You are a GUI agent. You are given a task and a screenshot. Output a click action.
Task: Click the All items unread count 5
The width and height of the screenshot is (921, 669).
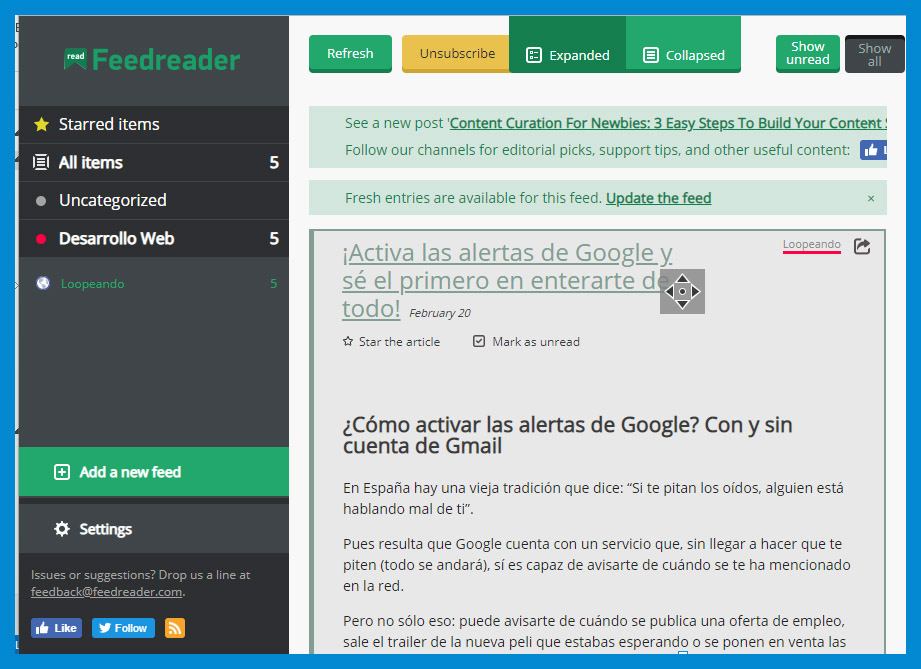point(274,163)
